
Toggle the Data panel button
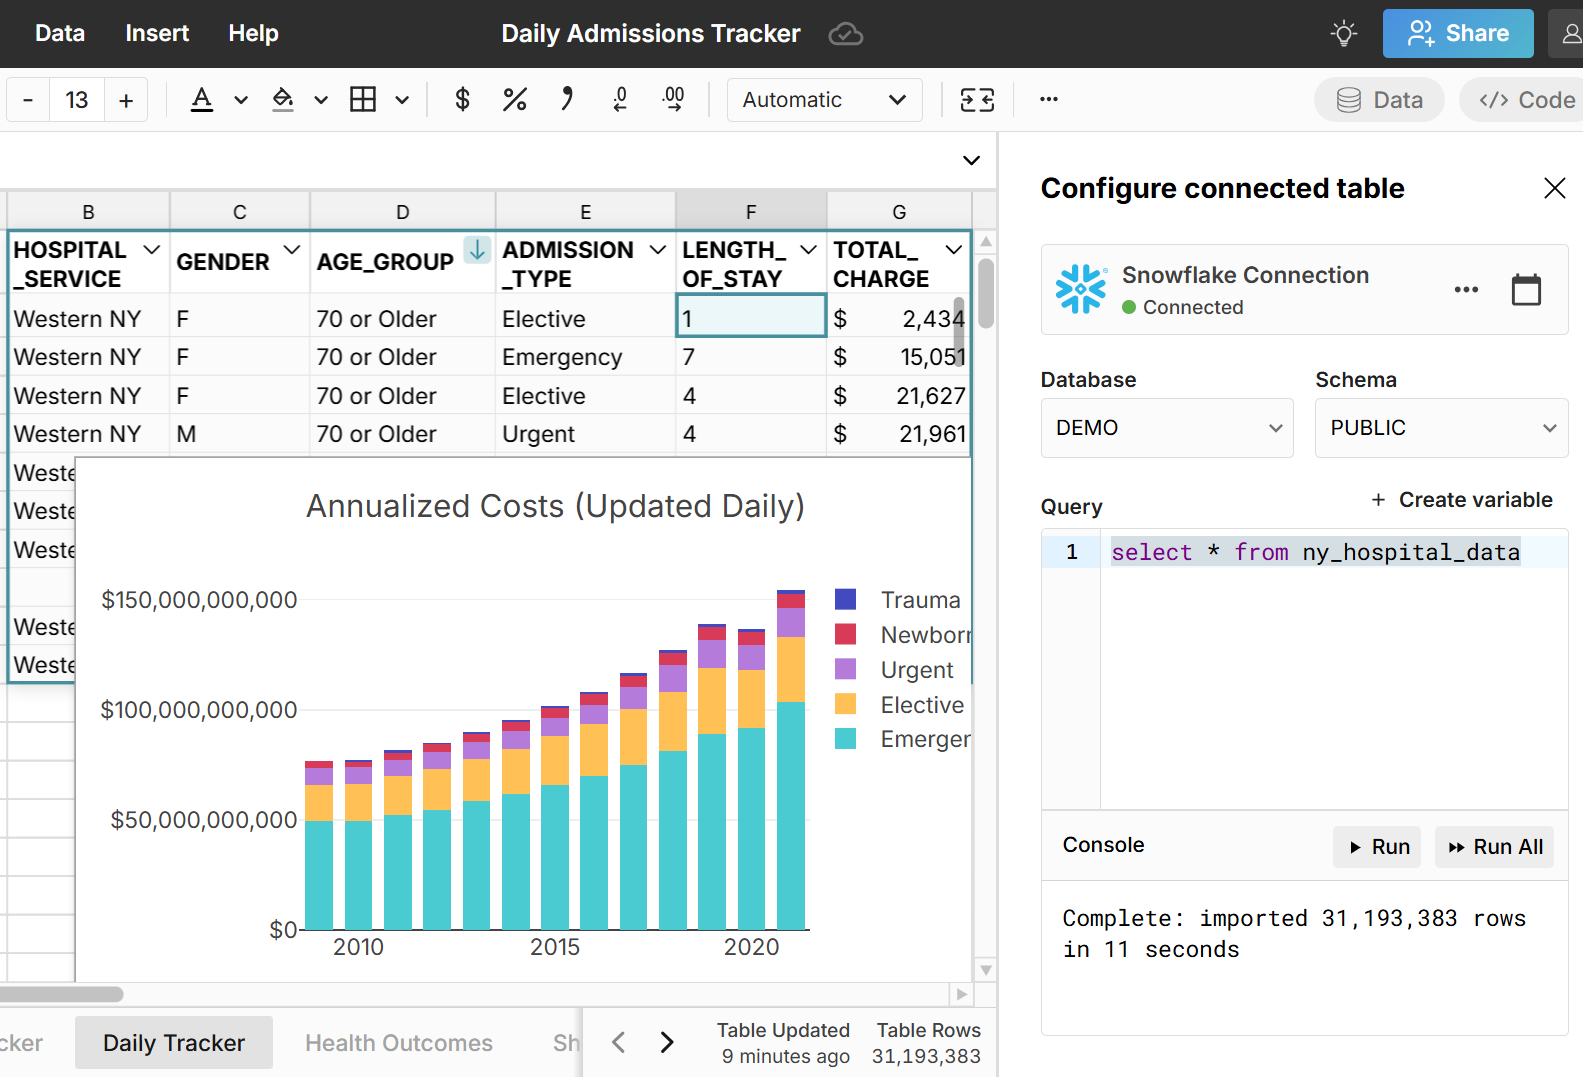point(1379,100)
